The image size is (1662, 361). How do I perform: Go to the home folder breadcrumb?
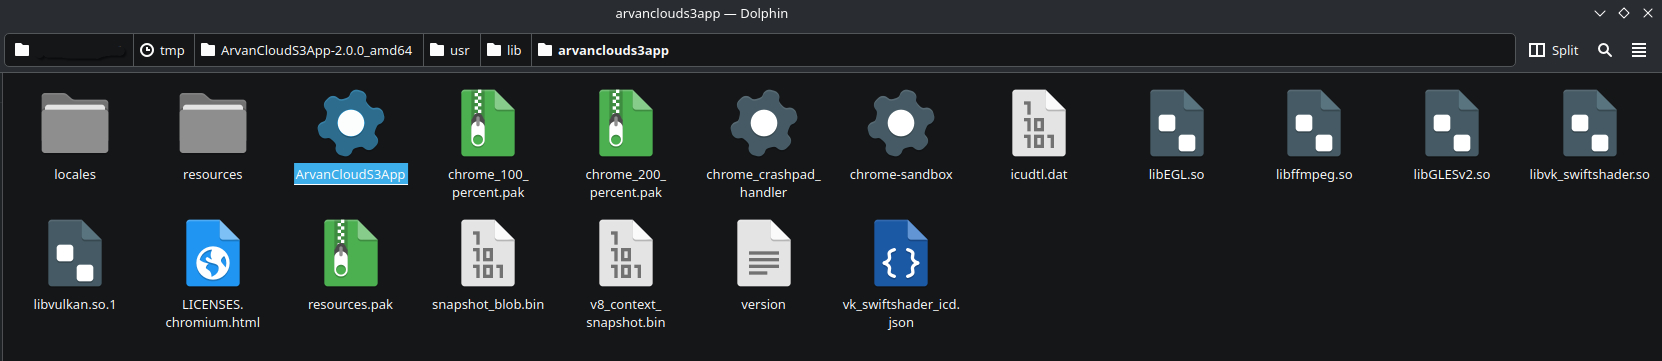[x=70, y=50]
